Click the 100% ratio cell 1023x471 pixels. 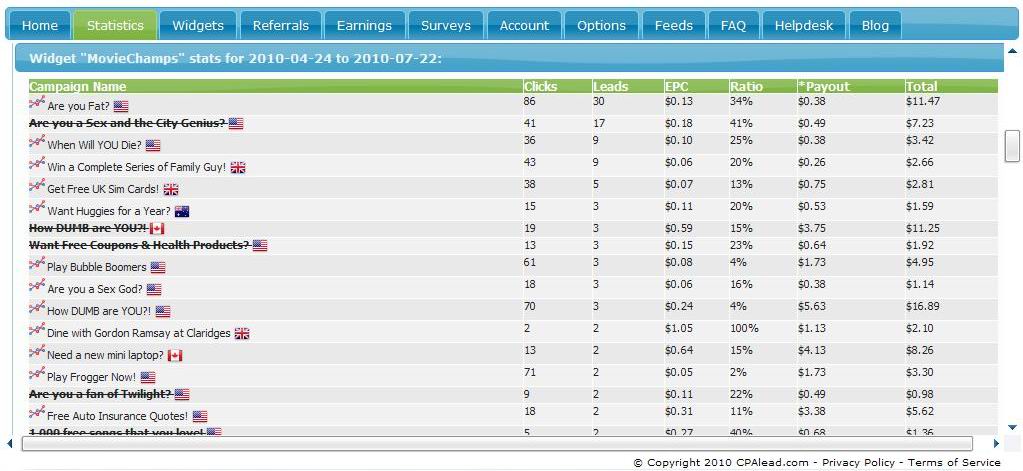point(744,328)
